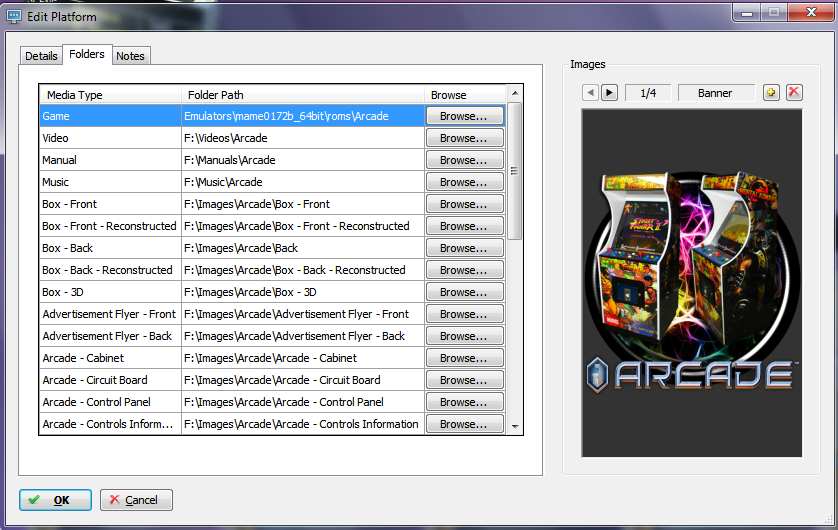
Task: Click the folder list scroll up arrow
Action: (515, 93)
